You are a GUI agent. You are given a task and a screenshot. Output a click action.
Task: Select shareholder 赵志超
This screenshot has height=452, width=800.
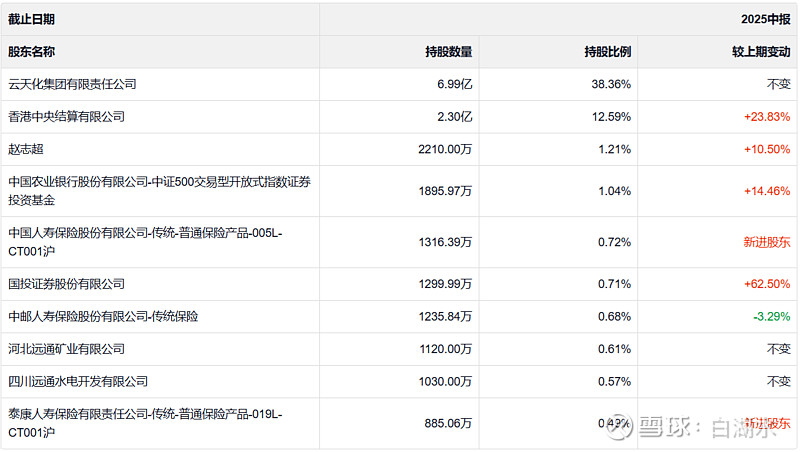click(26, 149)
